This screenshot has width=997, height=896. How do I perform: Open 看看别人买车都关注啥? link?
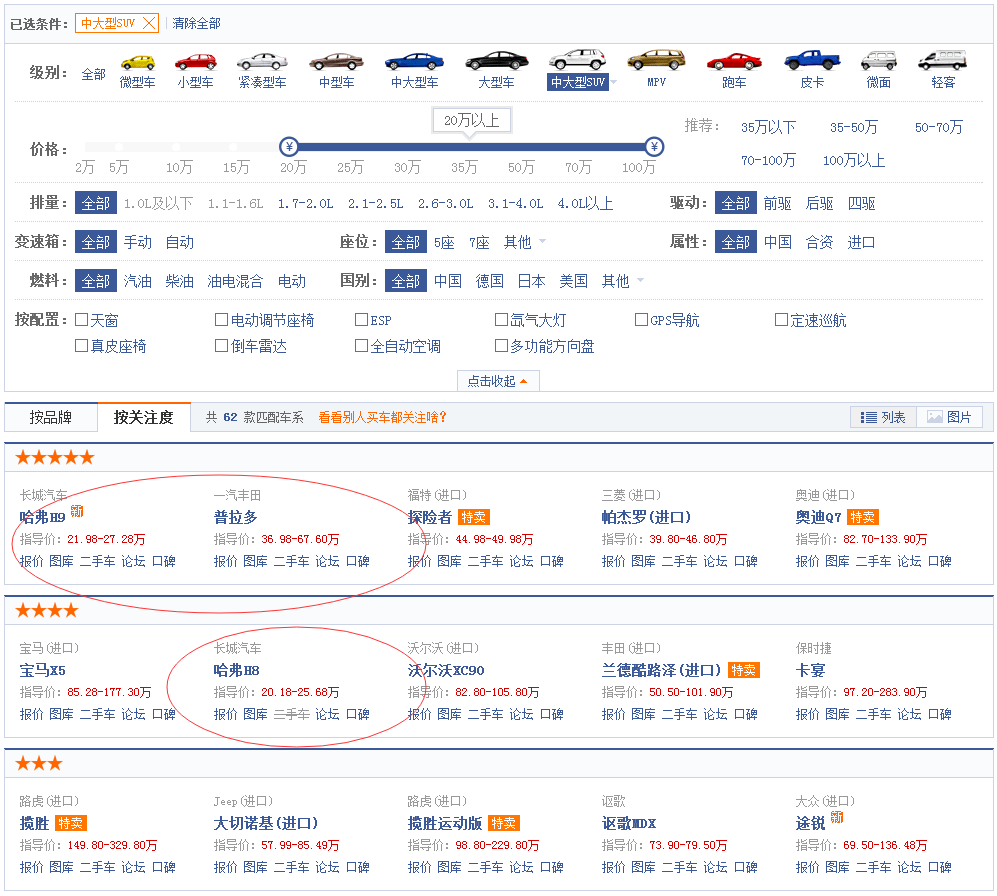(x=383, y=417)
